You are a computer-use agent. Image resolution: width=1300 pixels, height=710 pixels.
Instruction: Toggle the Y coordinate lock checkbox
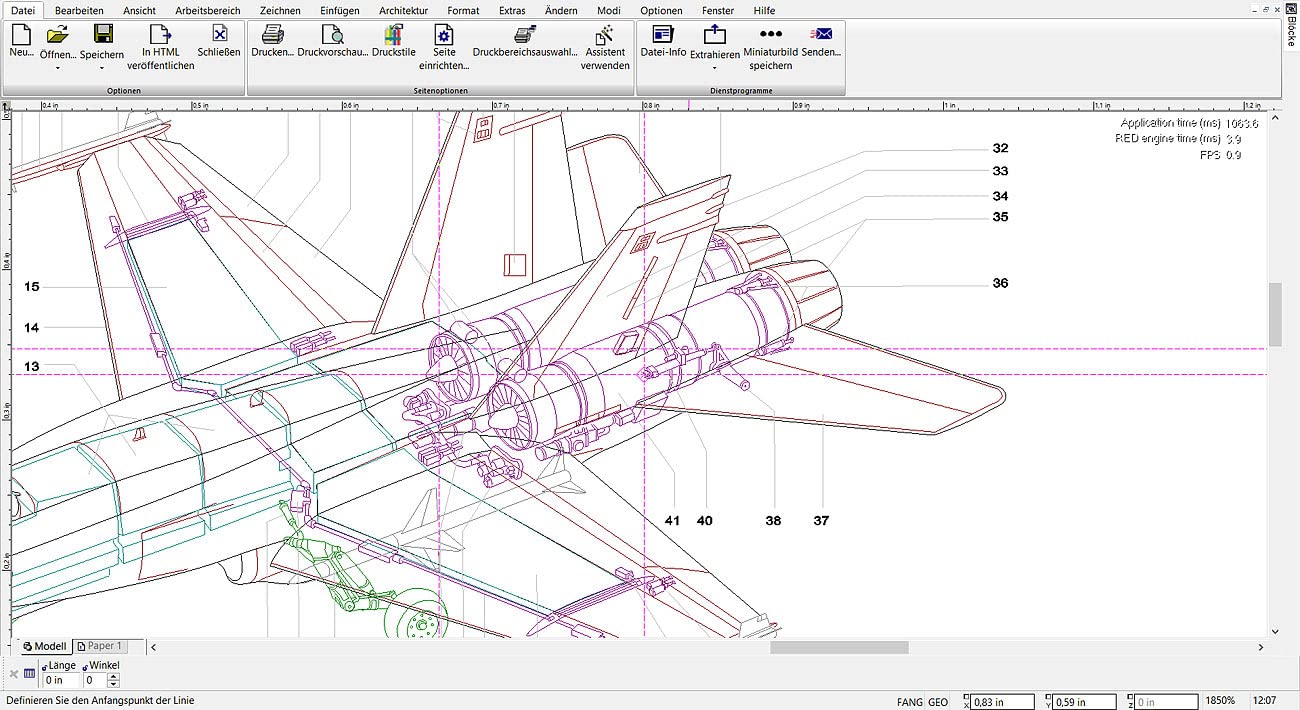1048,698
